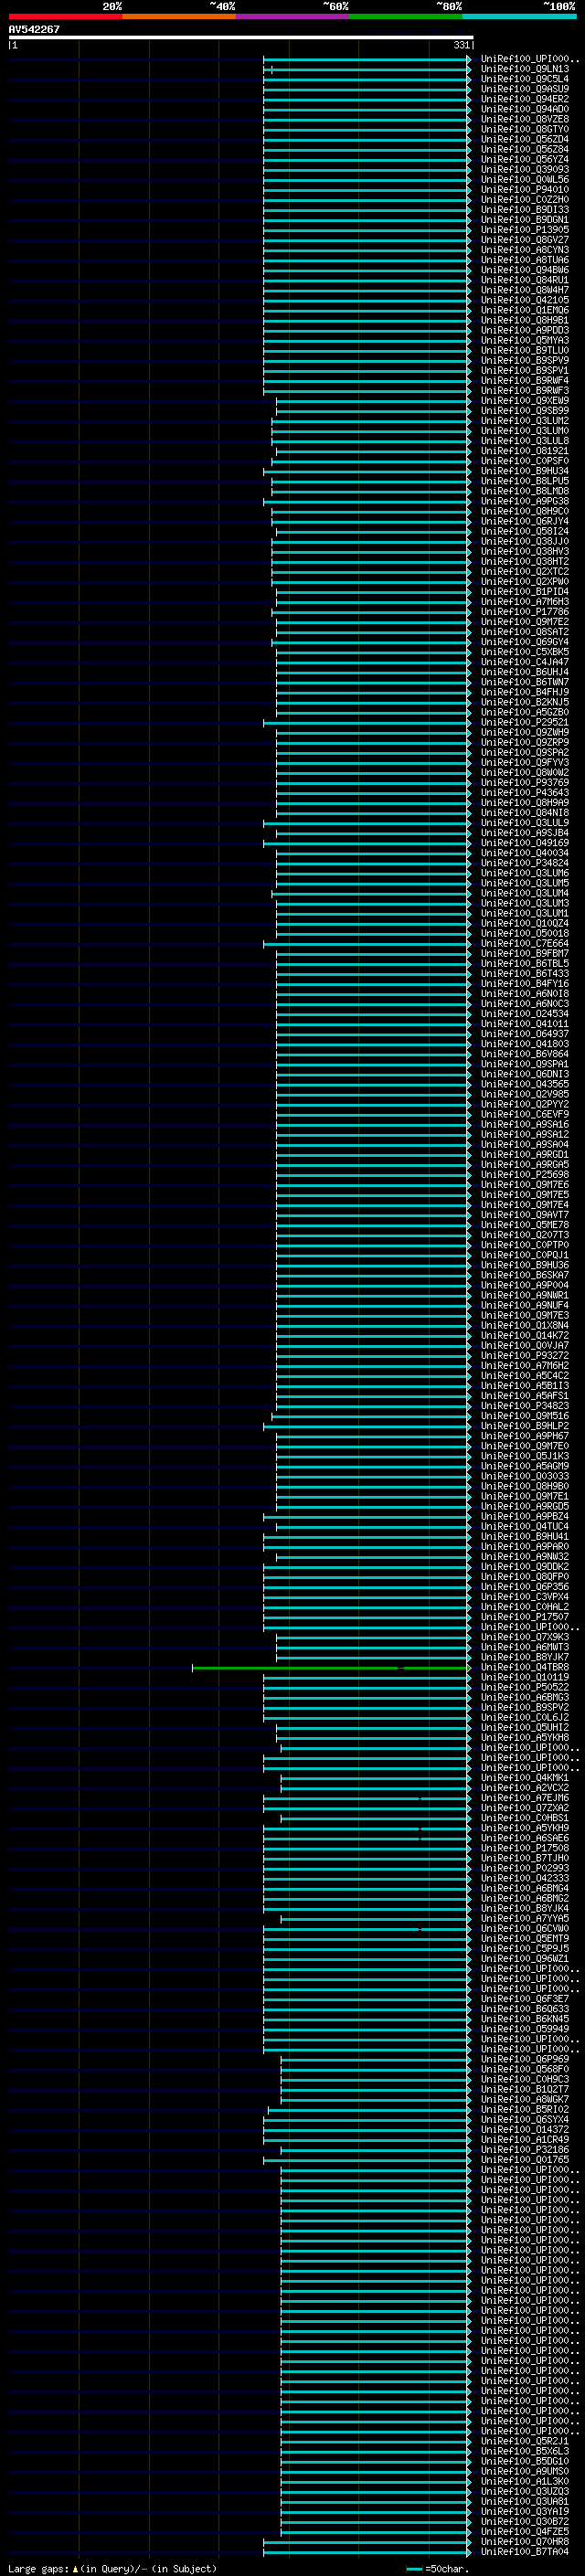The height and width of the screenshot is (2576, 585).
Task: Click the UniRef100_Q8GTY0 entry
Action: 525,129
